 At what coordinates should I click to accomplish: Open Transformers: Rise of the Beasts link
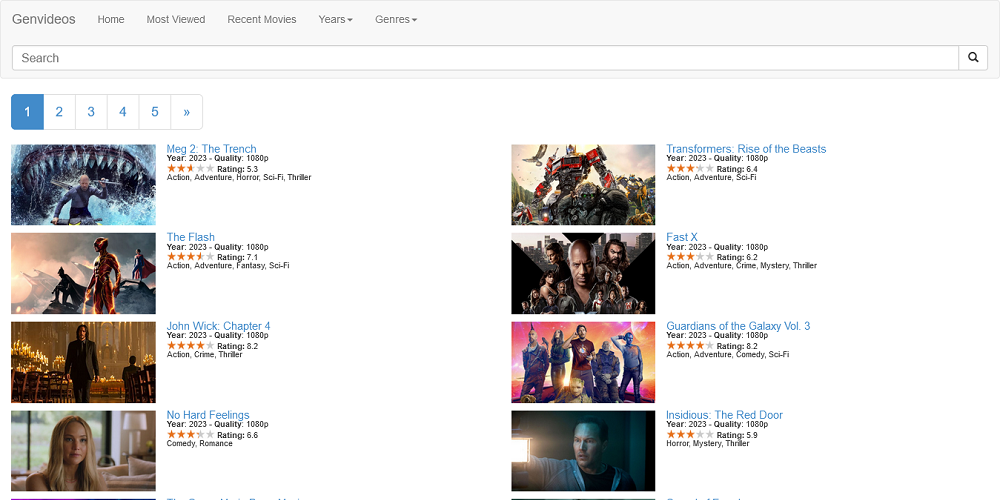point(746,149)
